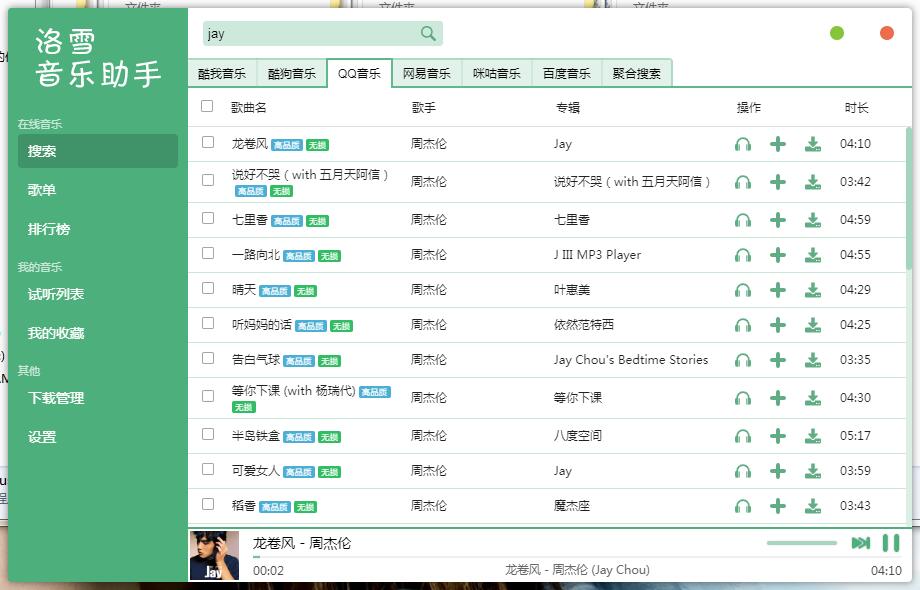Click album name J III MP3 Player

(x=597, y=255)
